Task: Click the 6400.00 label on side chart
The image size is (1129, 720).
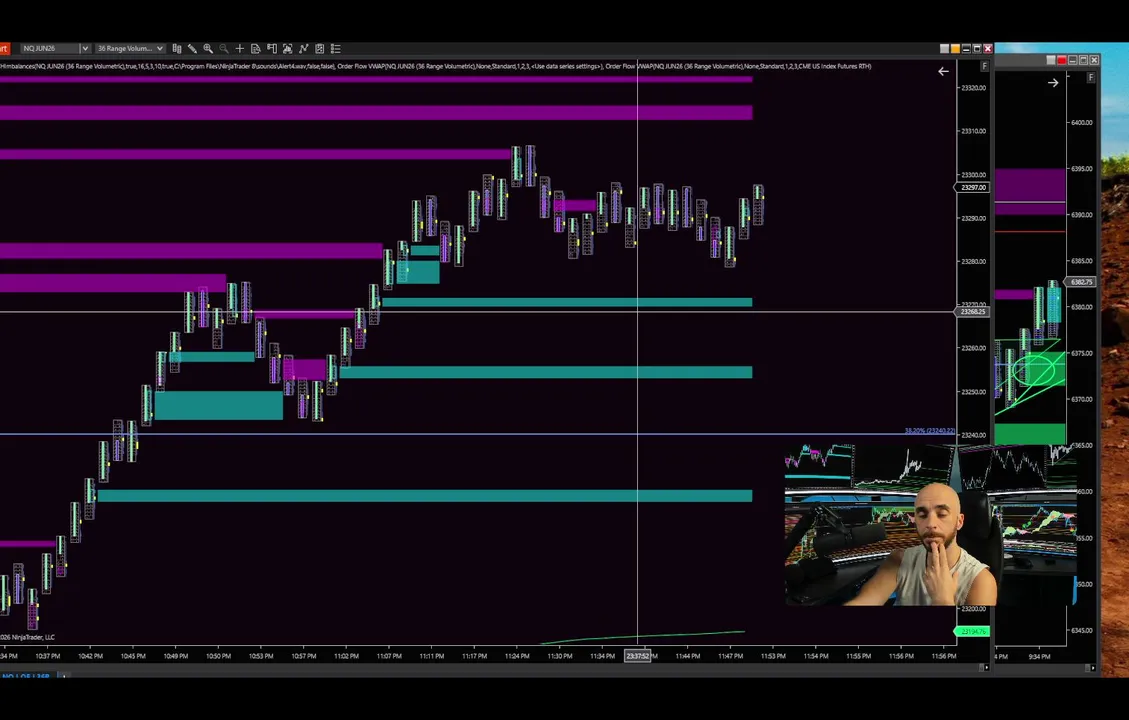Action: pyautogui.click(x=1081, y=122)
